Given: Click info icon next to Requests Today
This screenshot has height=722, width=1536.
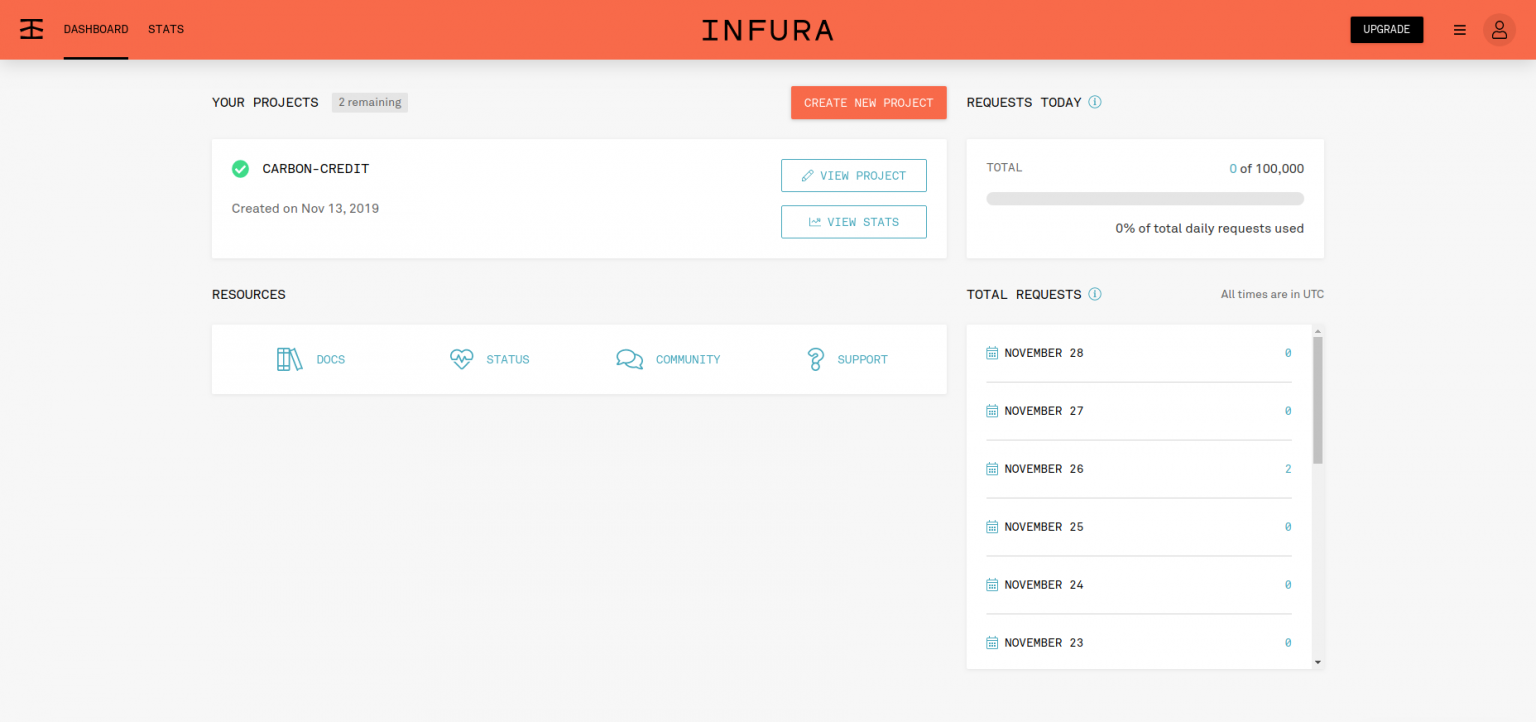Looking at the screenshot, I should [x=1095, y=102].
